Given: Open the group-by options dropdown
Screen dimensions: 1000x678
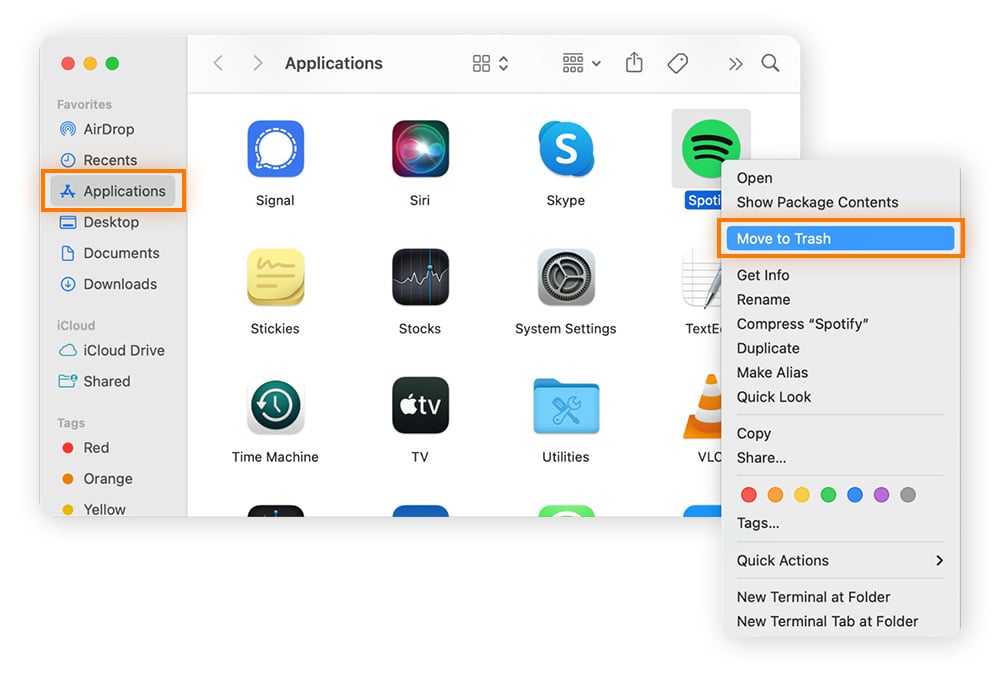Looking at the screenshot, I should (581, 63).
